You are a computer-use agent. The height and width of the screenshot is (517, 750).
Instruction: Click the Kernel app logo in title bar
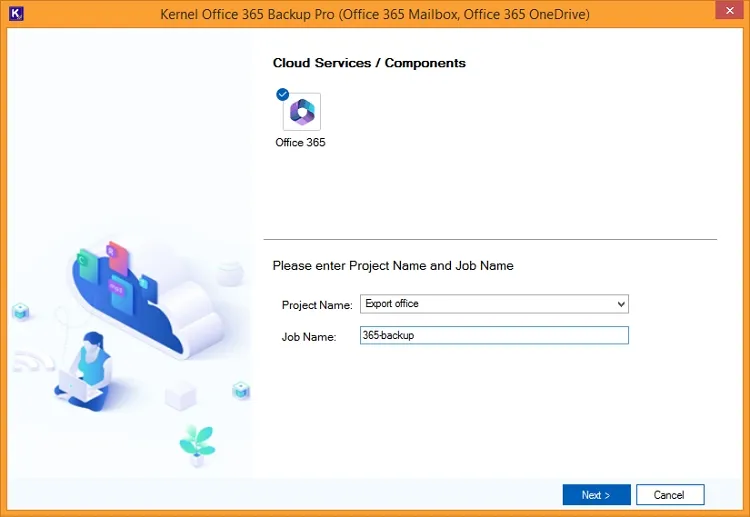pyautogui.click(x=16, y=13)
